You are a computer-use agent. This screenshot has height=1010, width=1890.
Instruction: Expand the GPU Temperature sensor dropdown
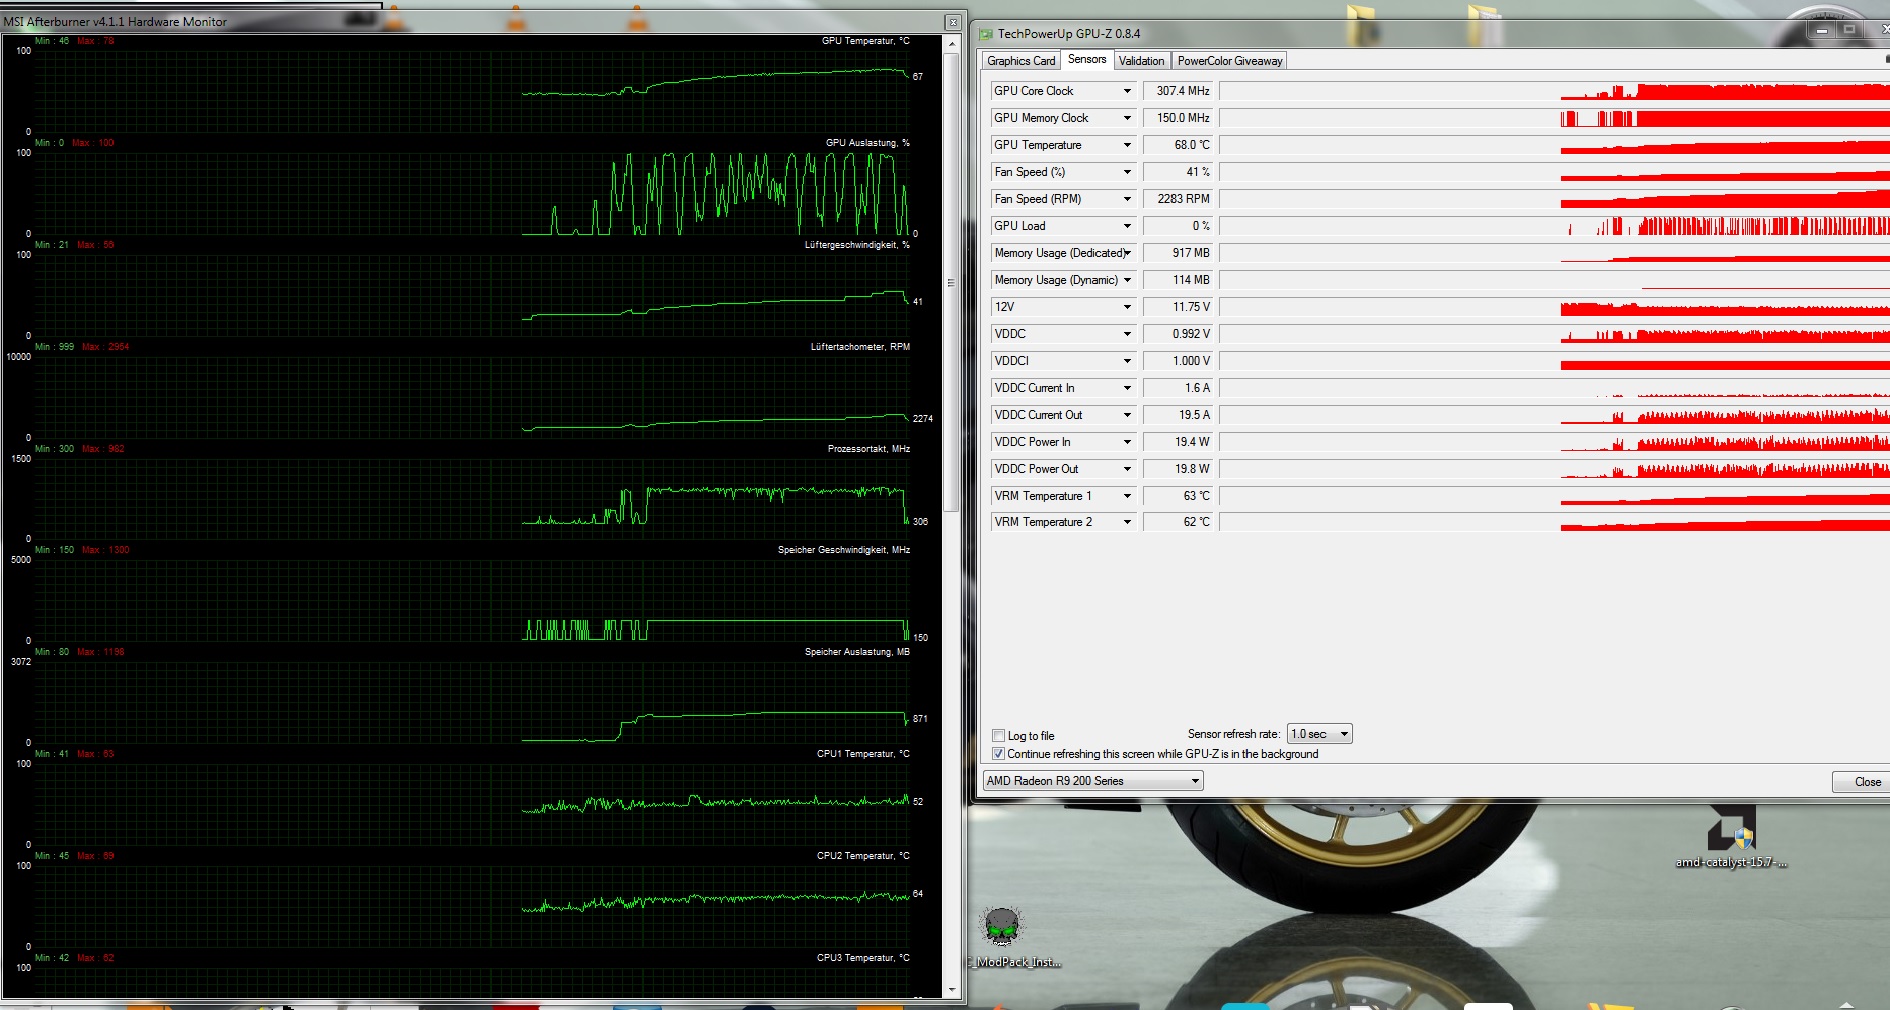pyautogui.click(x=1127, y=145)
